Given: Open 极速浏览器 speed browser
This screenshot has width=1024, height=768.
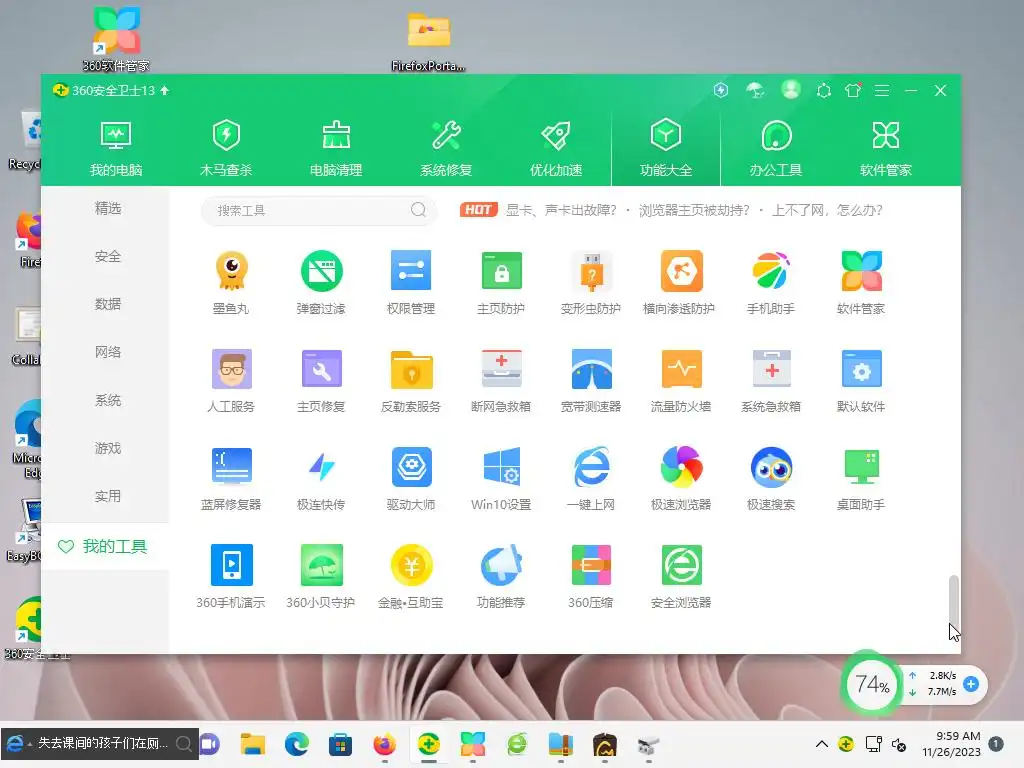Looking at the screenshot, I should [x=680, y=479].
